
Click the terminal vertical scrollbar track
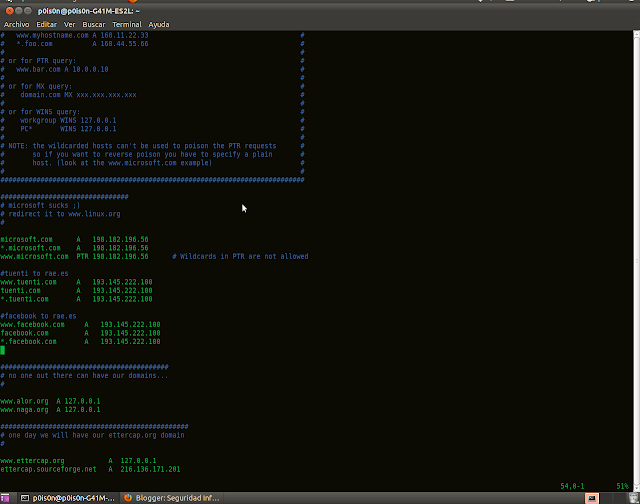(x=636, y=261)
